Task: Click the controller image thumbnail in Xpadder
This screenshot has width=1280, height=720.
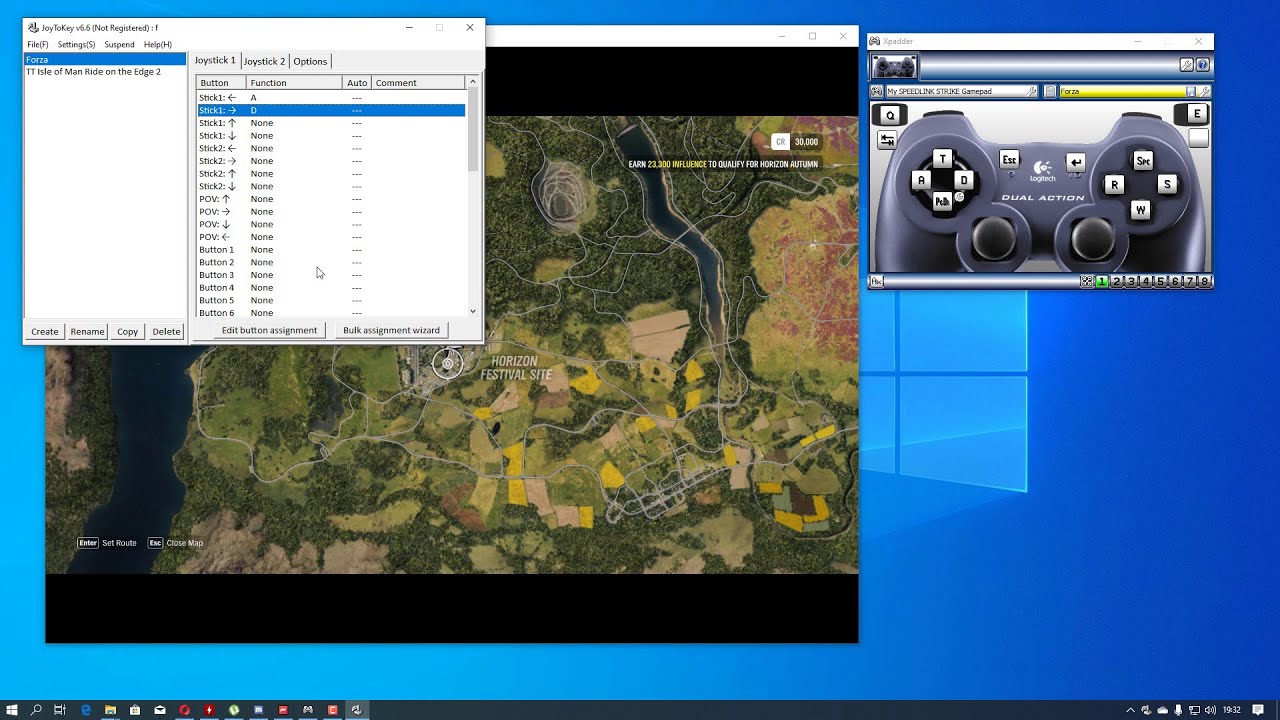Action: 894,67
